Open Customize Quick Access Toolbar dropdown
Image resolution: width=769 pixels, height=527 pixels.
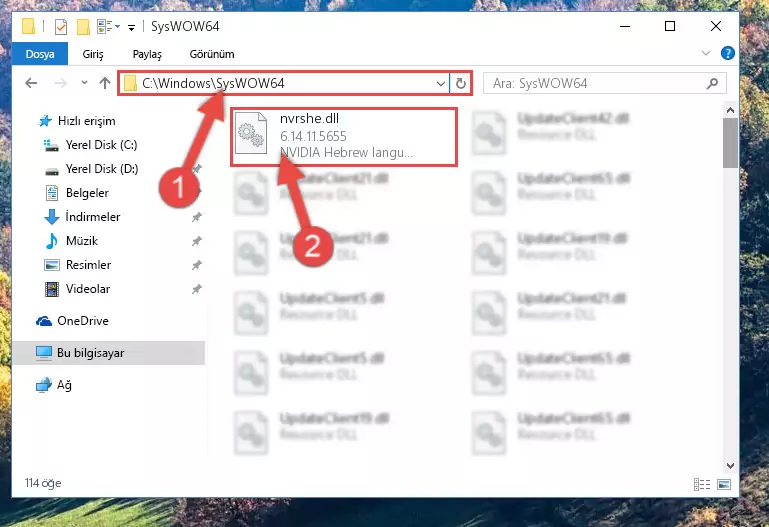coord(131,27)
